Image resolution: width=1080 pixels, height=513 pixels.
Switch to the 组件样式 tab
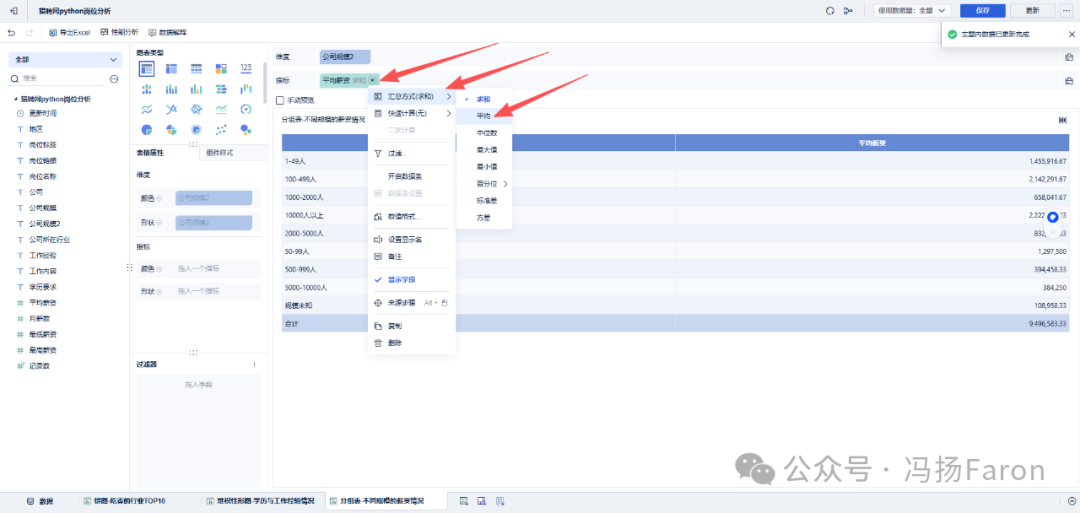coord(220,153)
